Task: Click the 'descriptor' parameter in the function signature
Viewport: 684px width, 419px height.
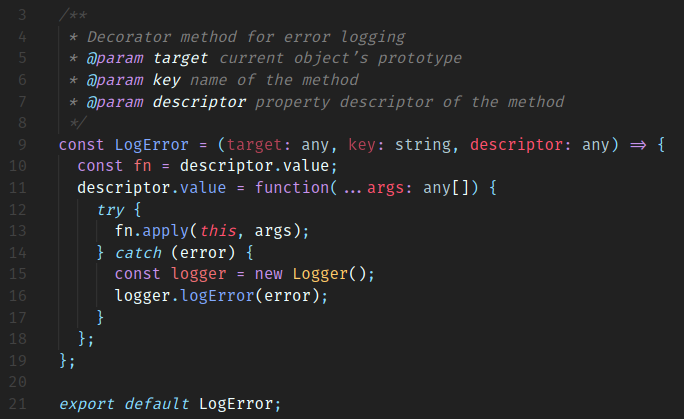Action: coord(516,144)
